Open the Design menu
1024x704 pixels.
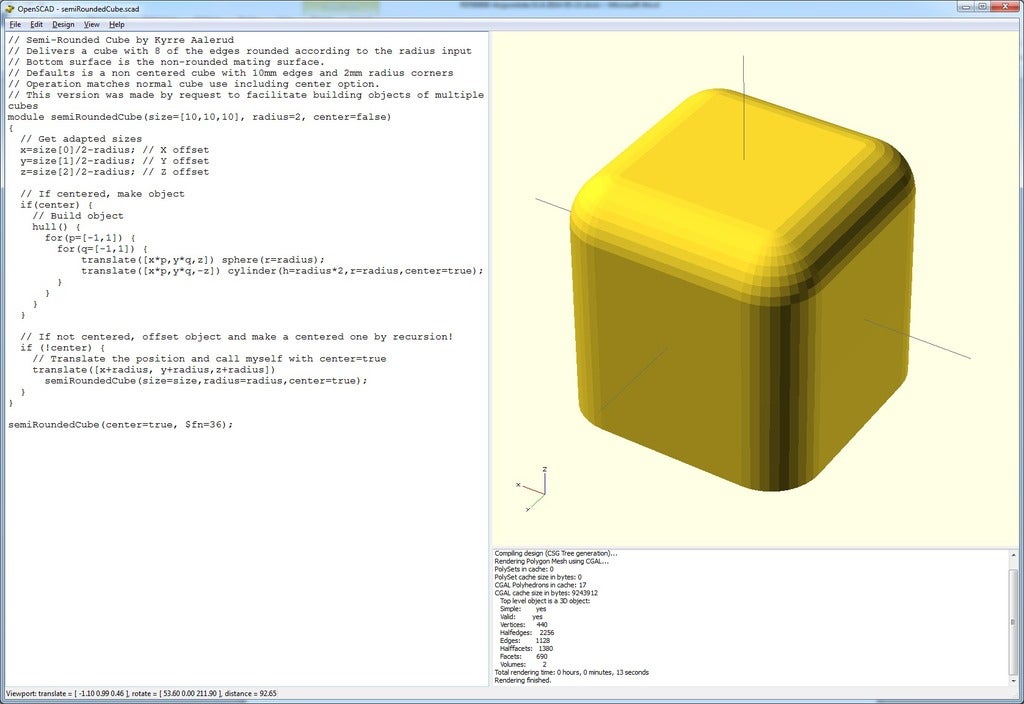[x=63, y=24]
